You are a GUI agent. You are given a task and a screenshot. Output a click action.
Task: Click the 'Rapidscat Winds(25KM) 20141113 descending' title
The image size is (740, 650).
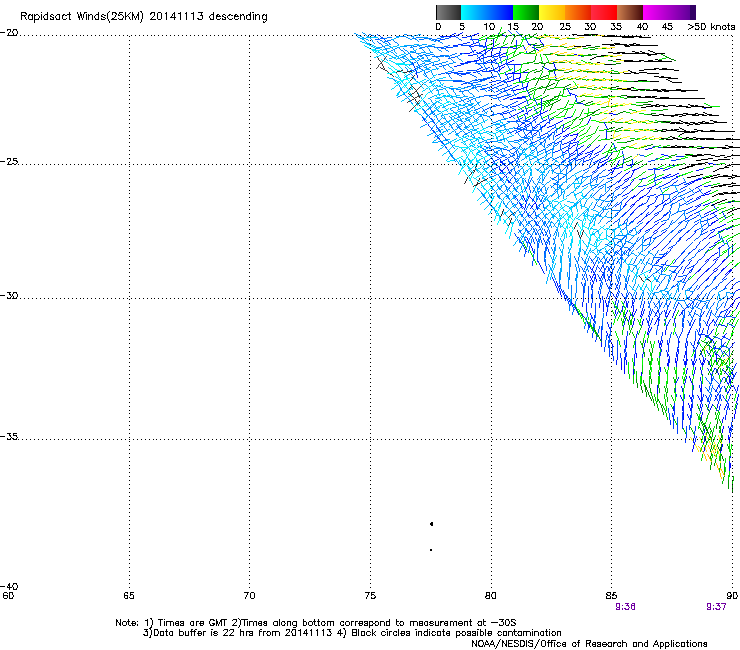coord(144,17)
